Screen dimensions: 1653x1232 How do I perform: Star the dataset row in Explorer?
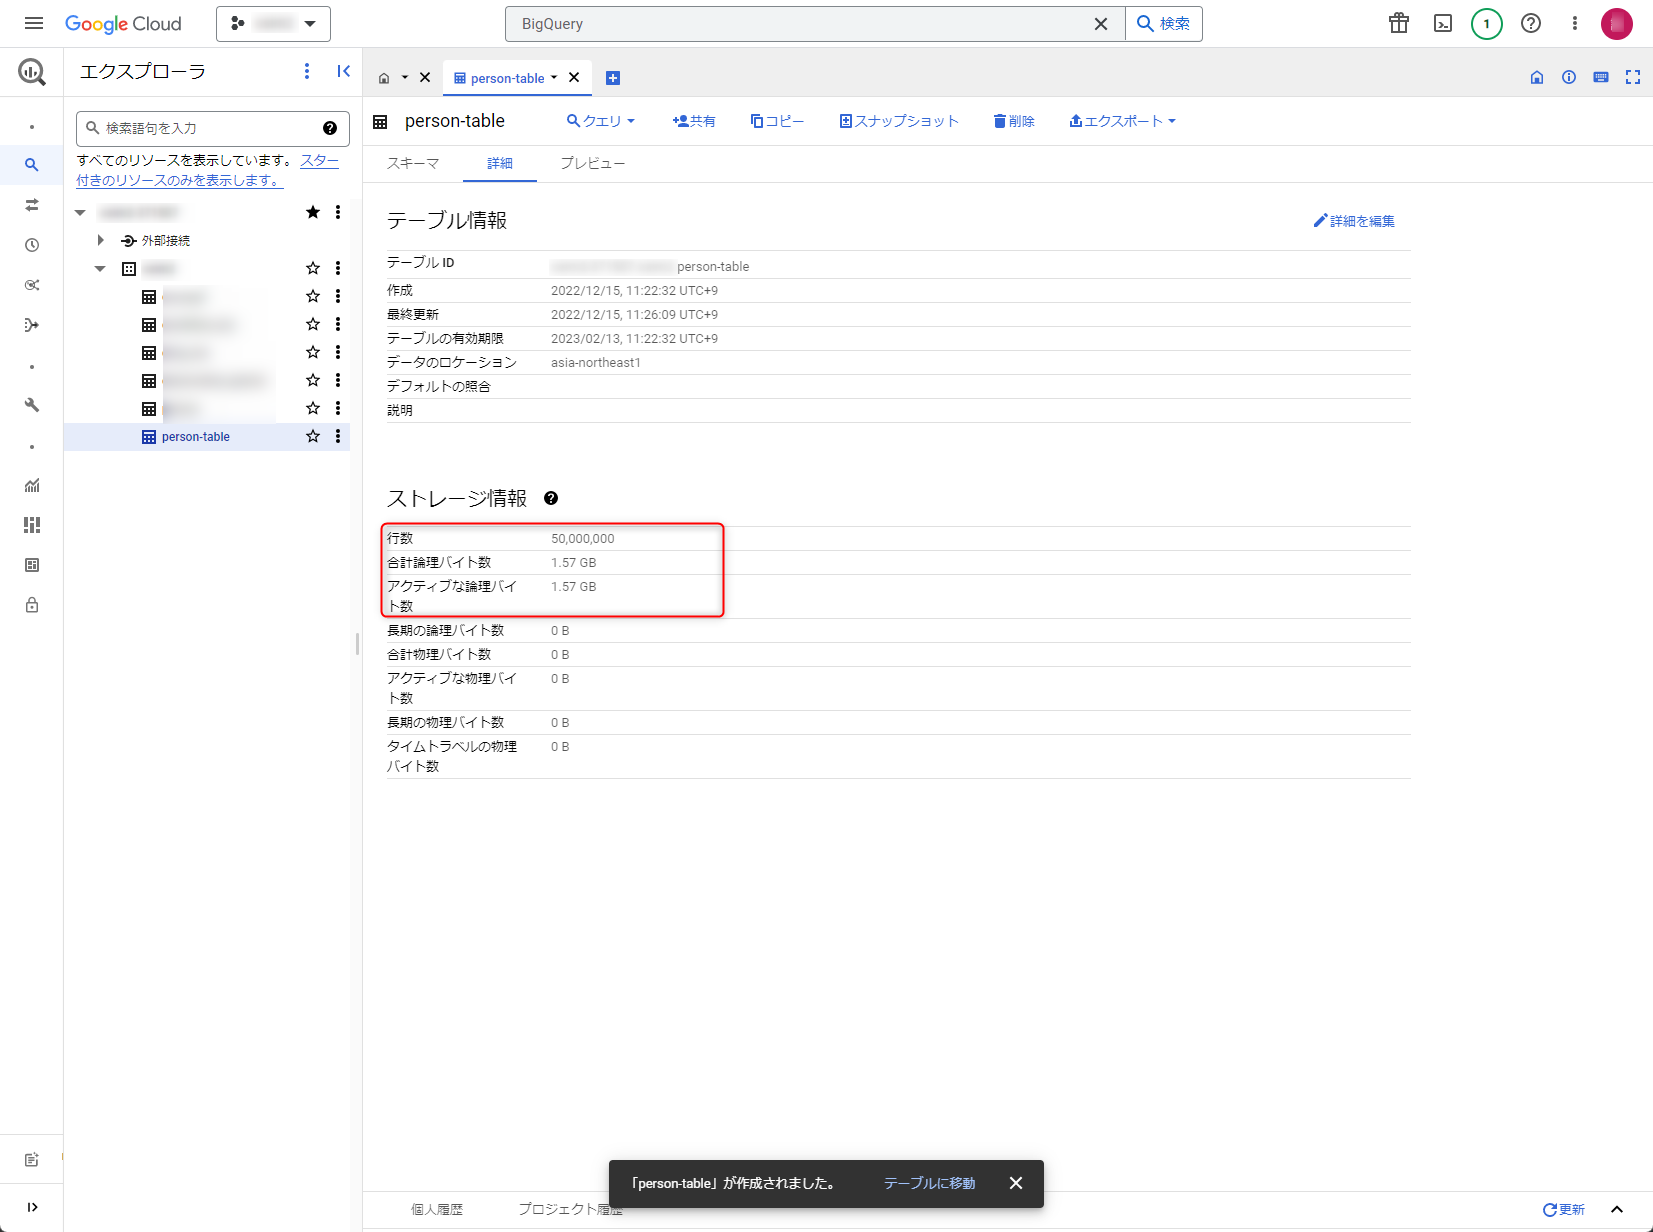click(x=313, y=268)
